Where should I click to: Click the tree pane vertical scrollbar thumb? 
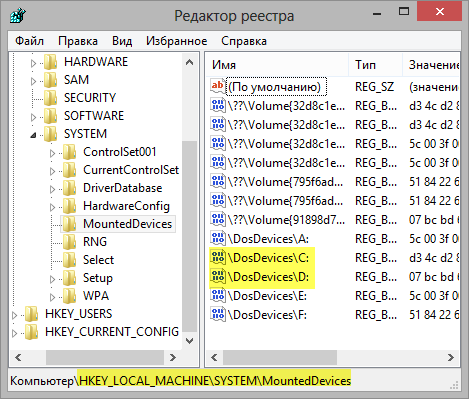(x=190, y=237)
